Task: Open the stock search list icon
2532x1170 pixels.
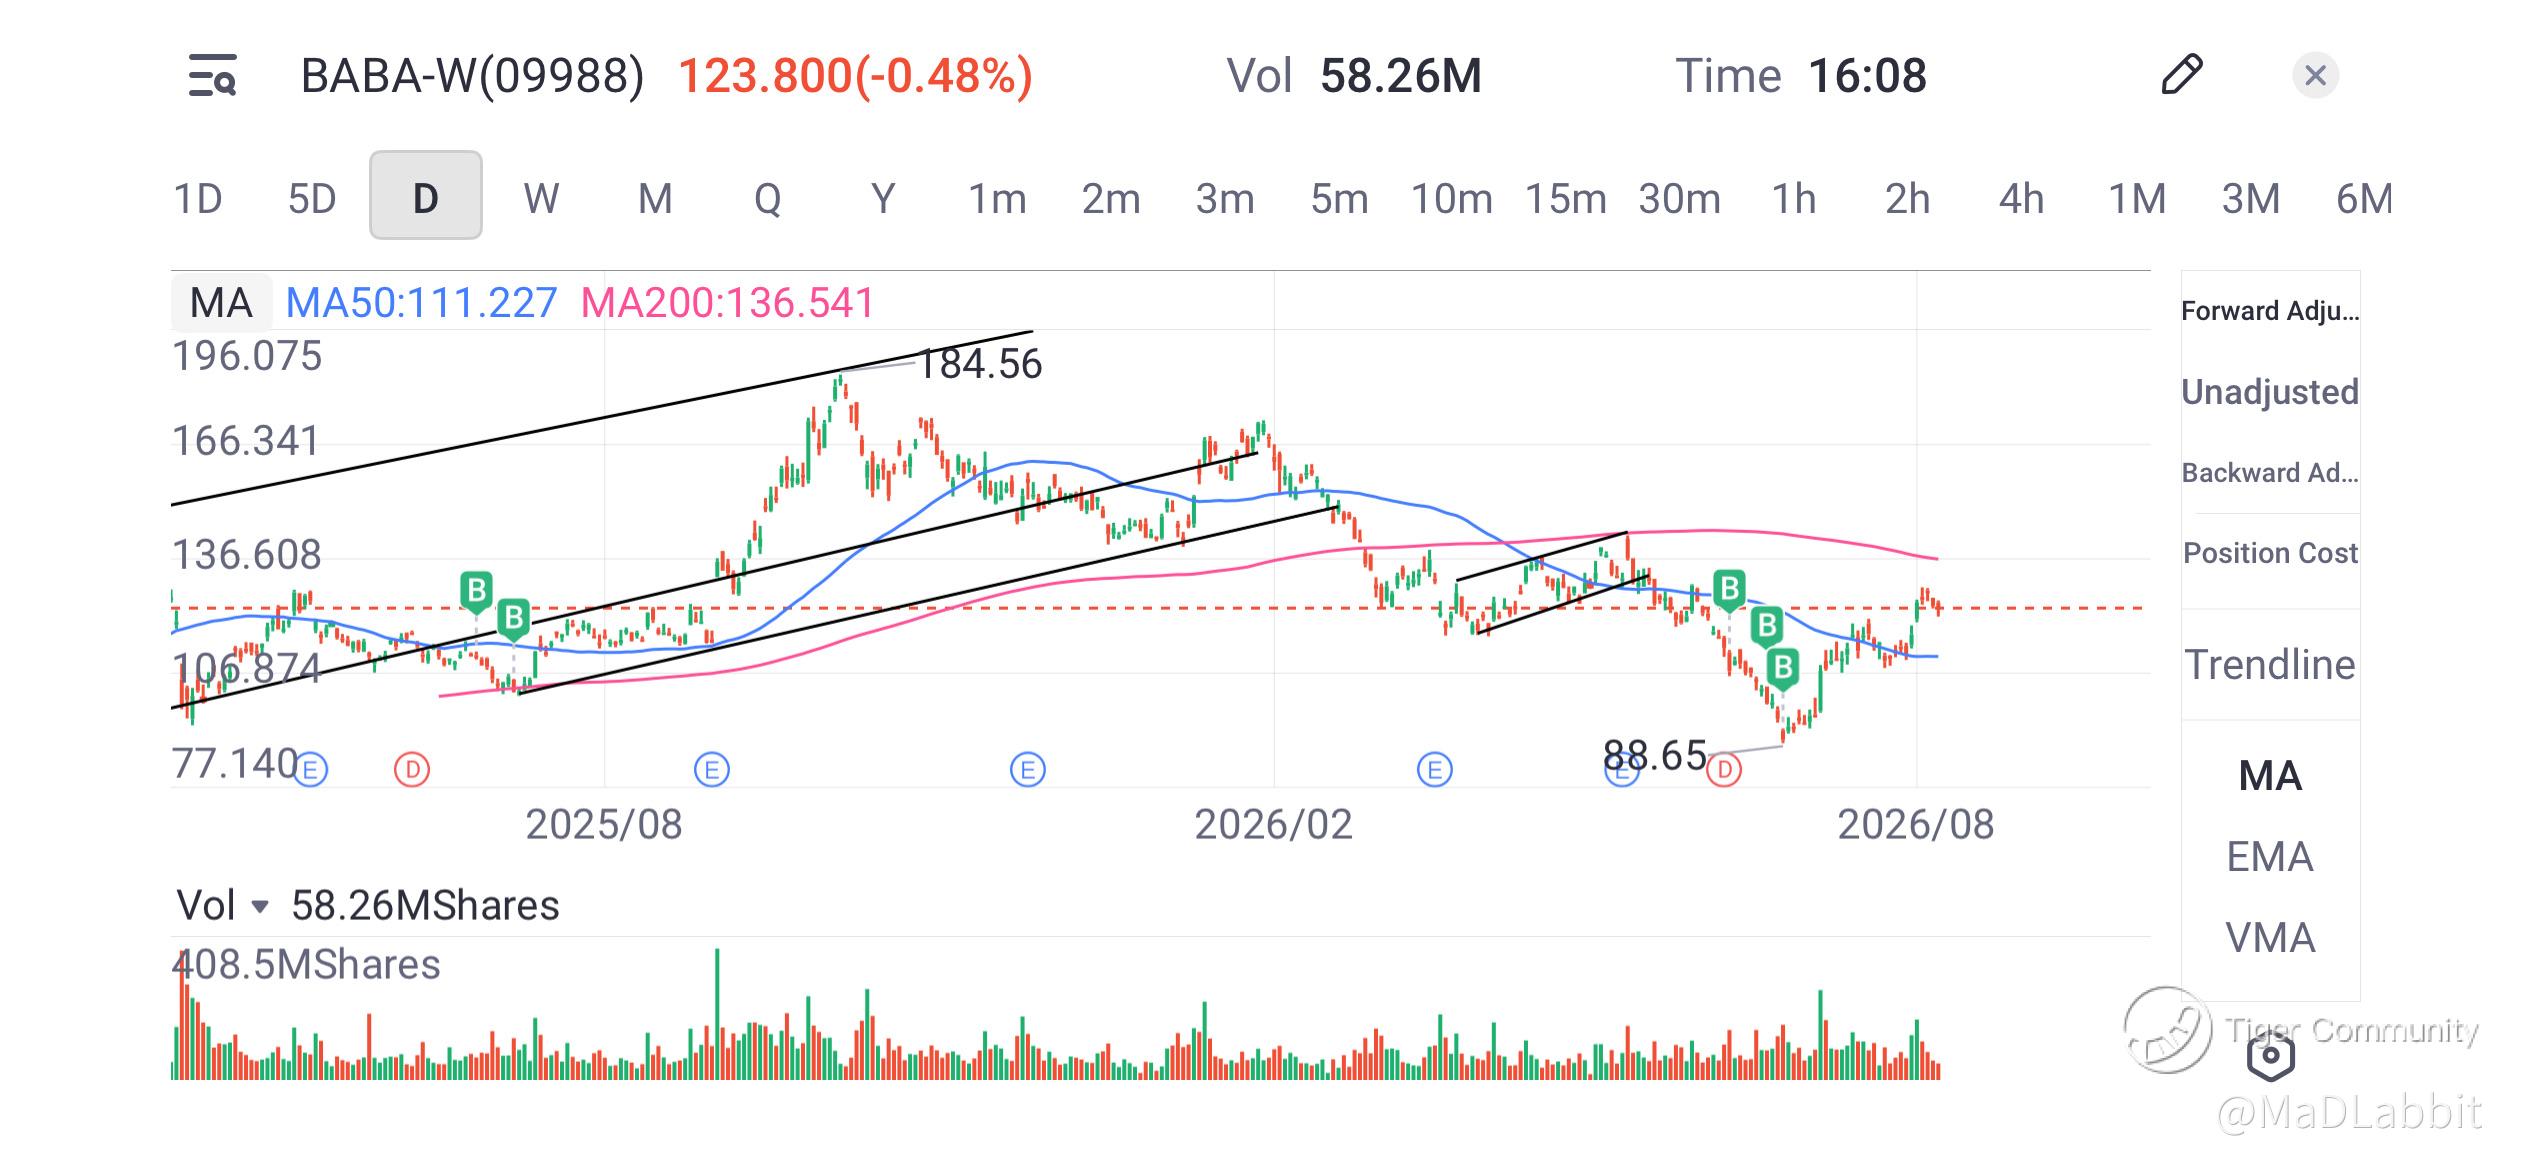Action: pos(212,76)
